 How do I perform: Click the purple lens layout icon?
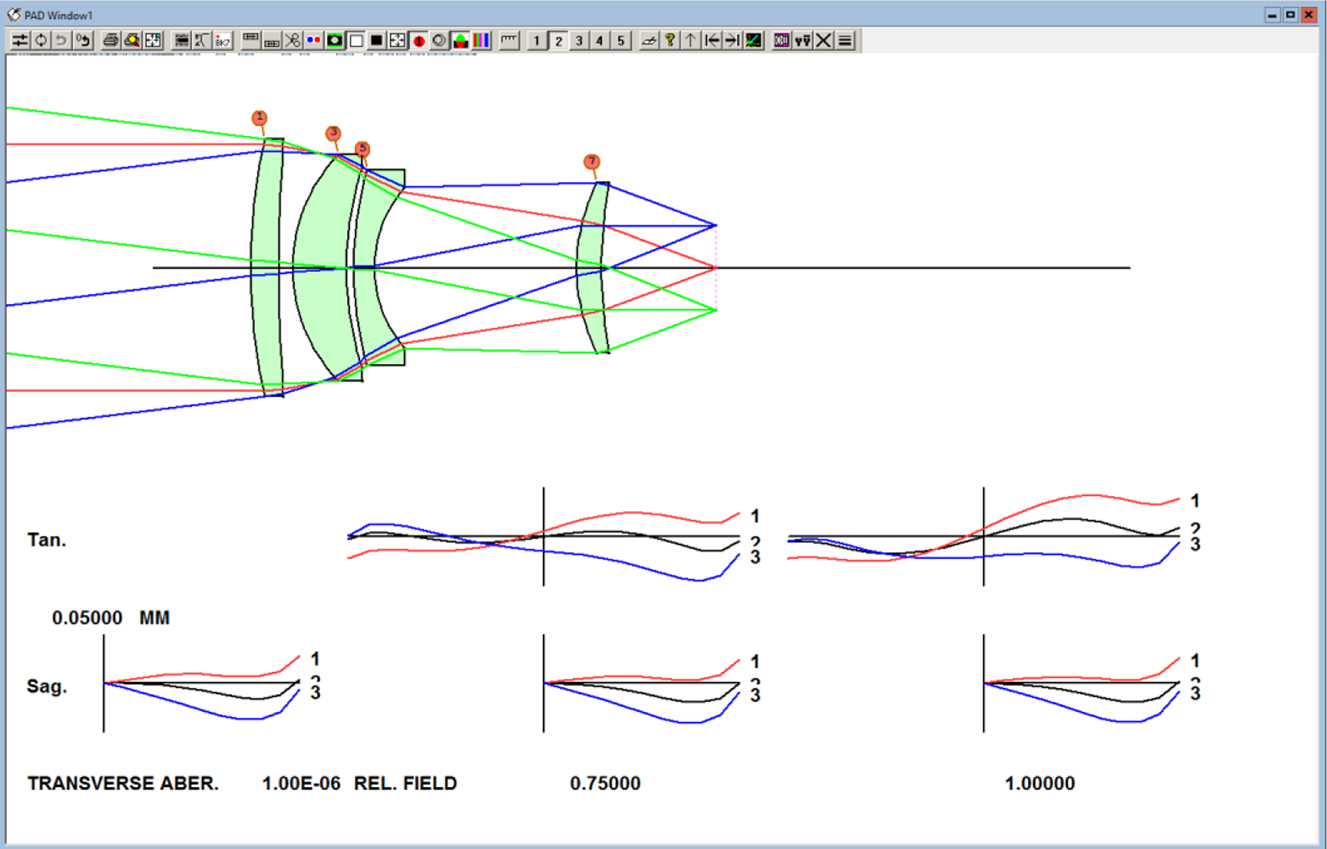(x=781, y=40)
